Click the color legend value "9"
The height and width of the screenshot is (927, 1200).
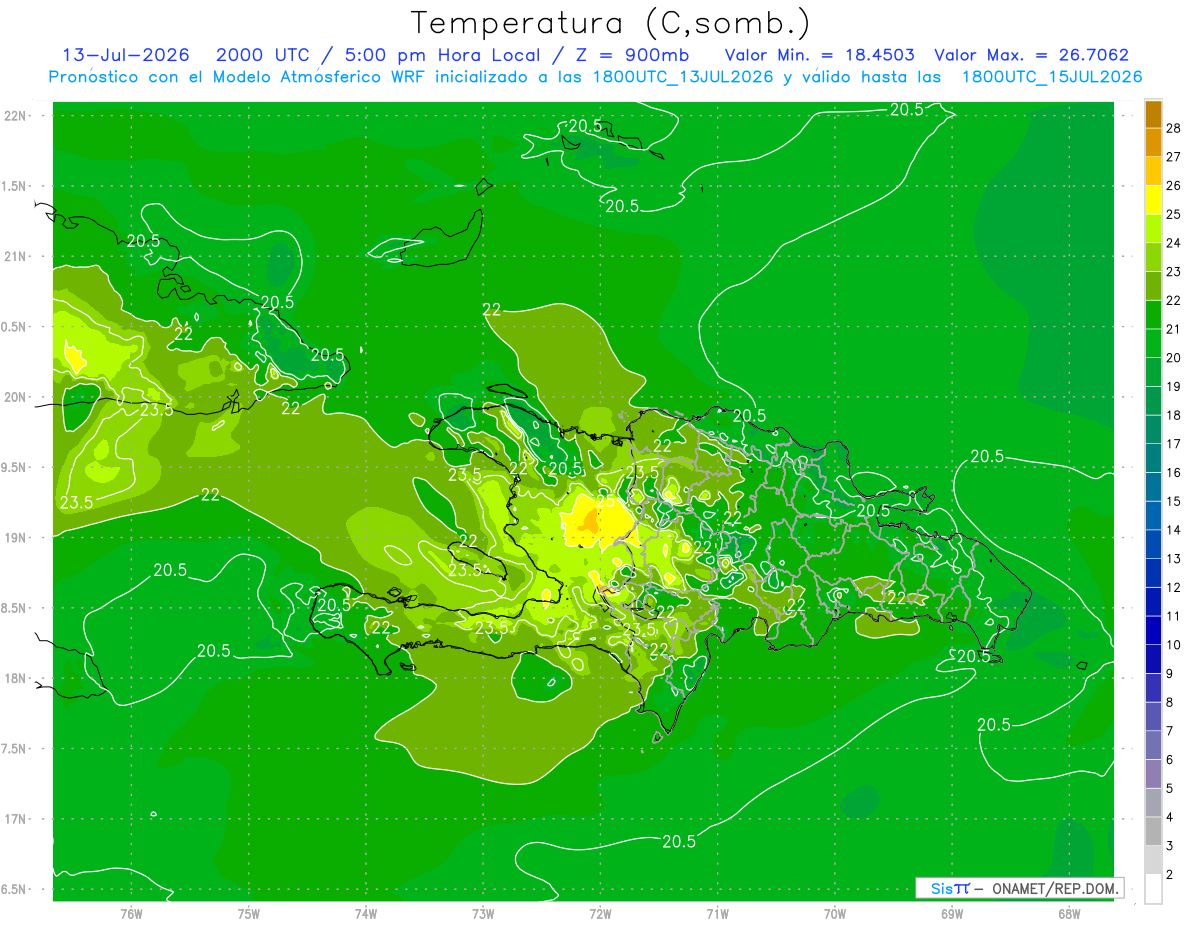[1170, 674]
